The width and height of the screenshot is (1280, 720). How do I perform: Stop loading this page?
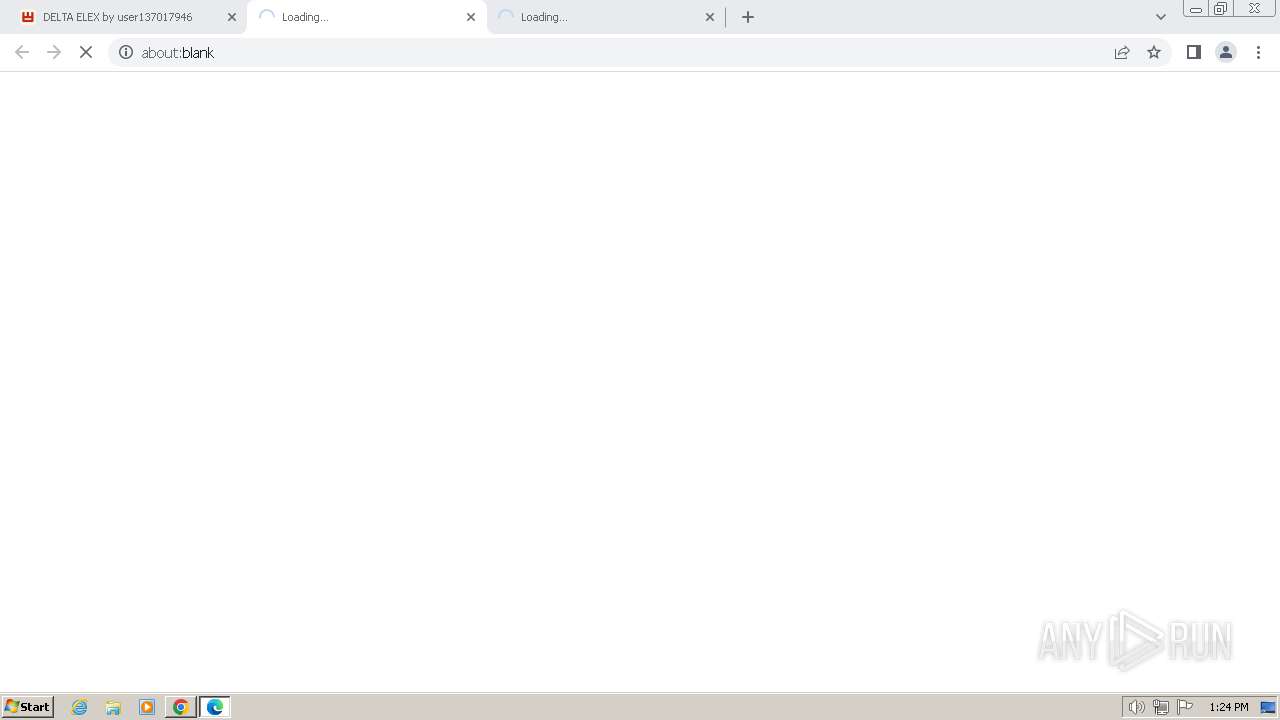86,52
